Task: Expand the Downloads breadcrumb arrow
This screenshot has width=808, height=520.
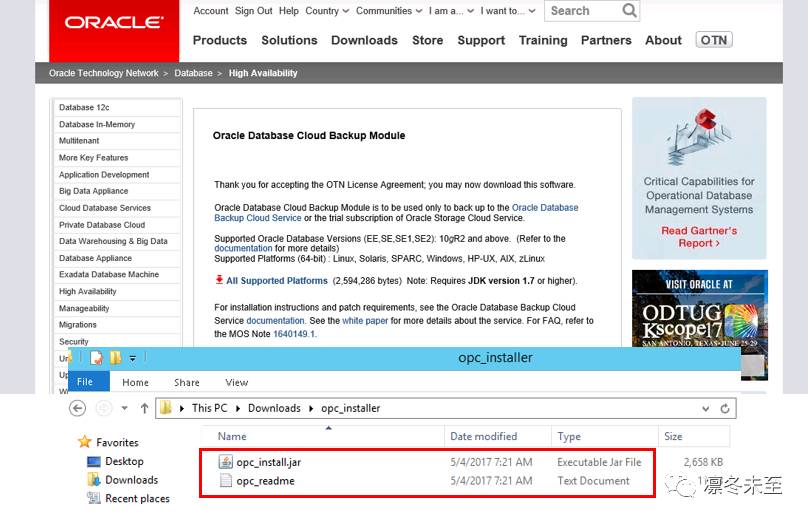Action: pyautogui.click(x=311, y=408)
